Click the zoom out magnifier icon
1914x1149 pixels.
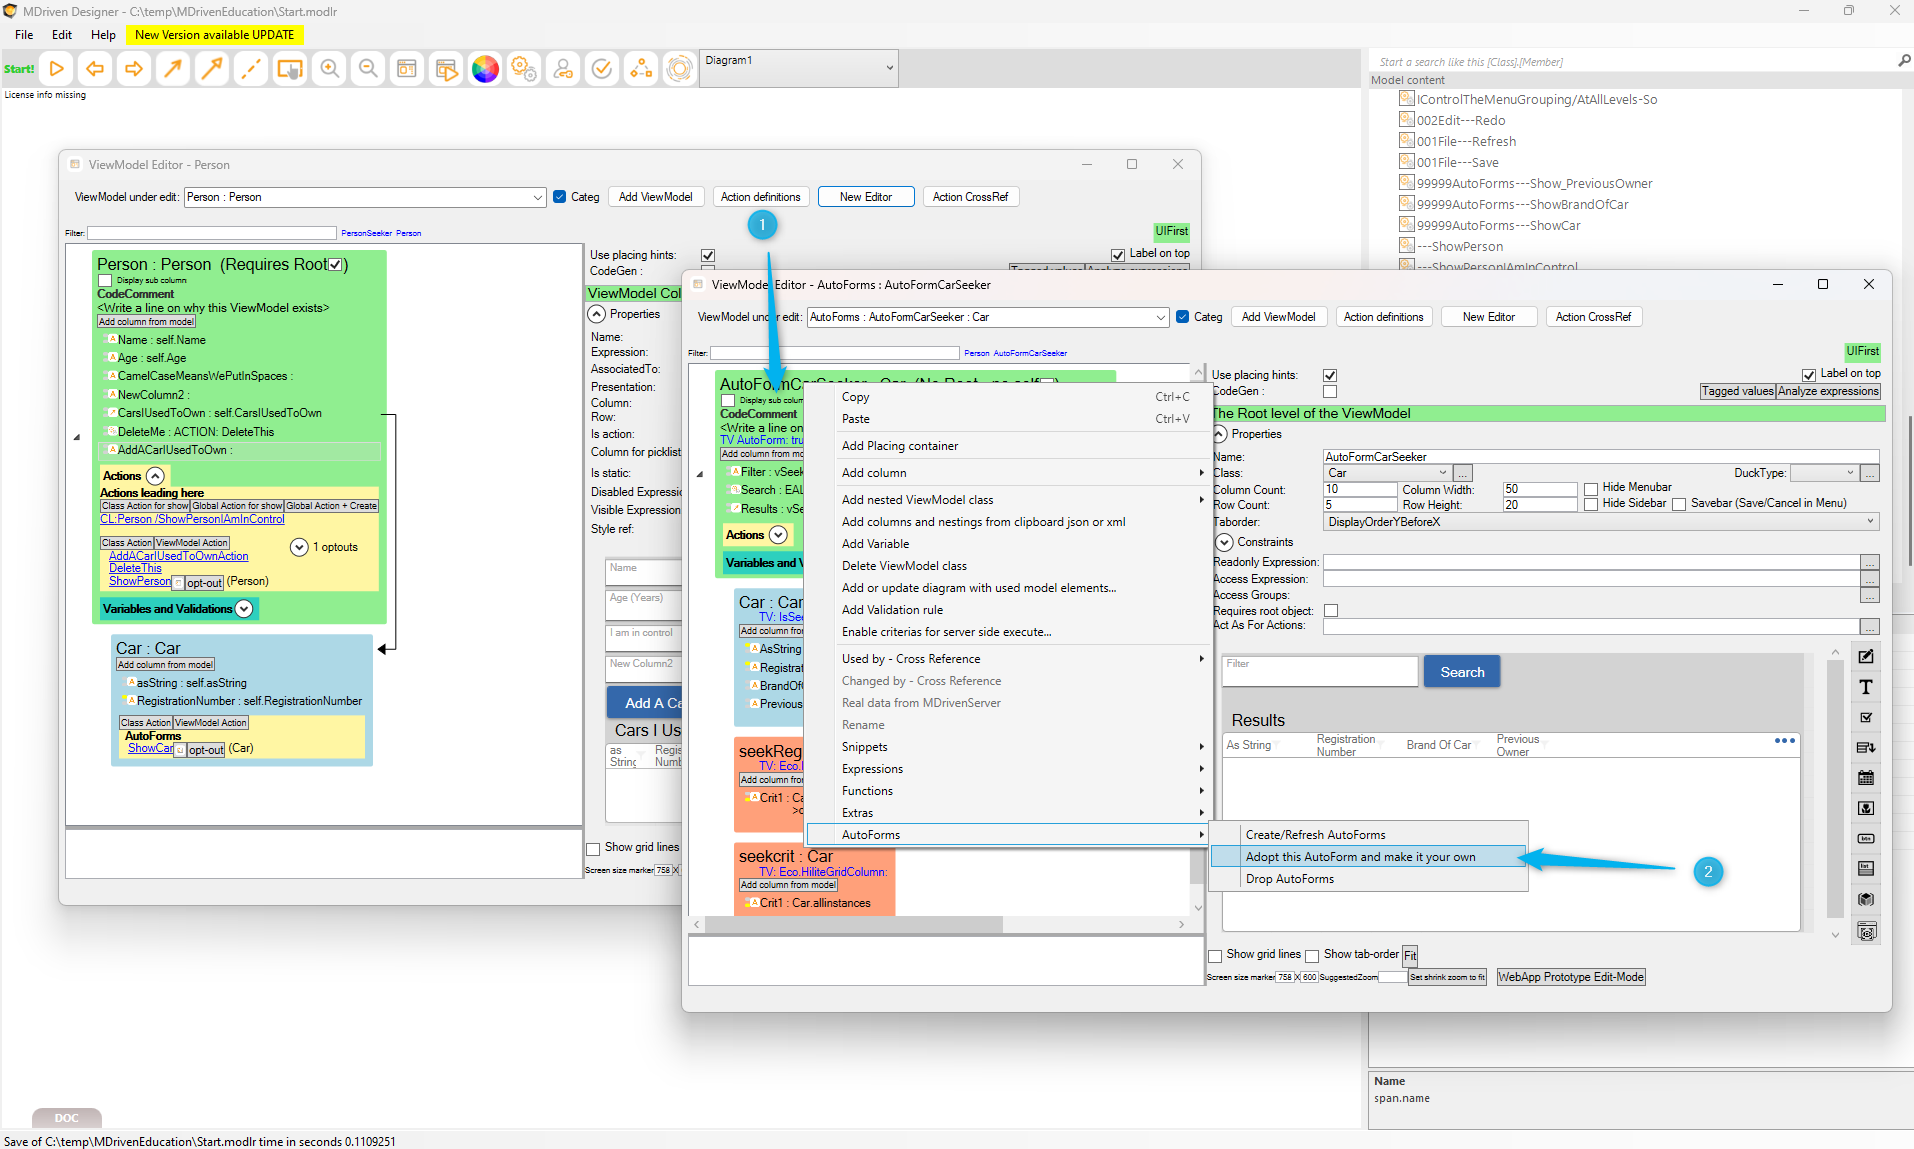pyautogui.click(x=368, y=69)
